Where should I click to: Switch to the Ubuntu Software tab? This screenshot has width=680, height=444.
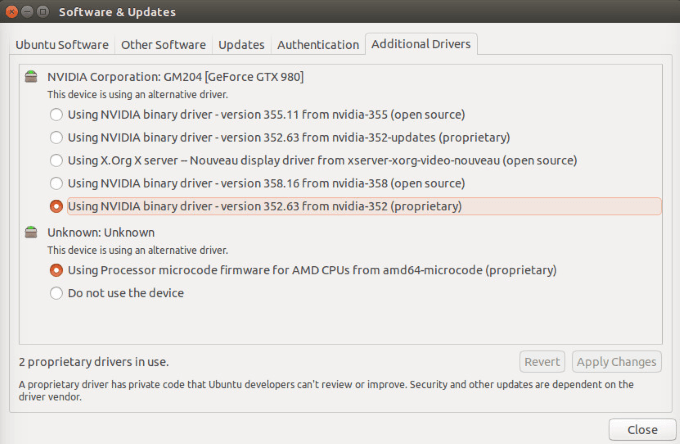click(x=64, y=45)
